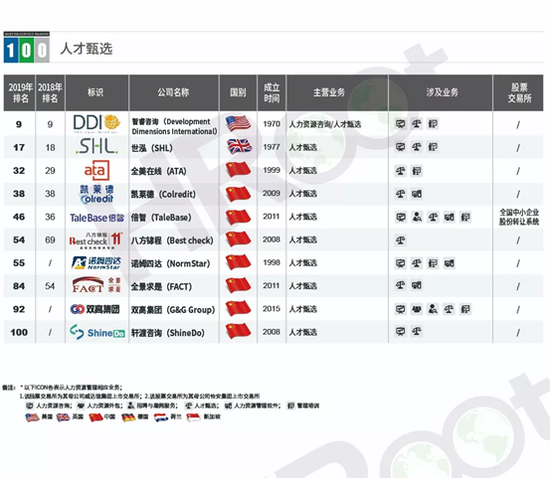550x478 pixels.
Task: Click the SHL logo
Action: 96,147
